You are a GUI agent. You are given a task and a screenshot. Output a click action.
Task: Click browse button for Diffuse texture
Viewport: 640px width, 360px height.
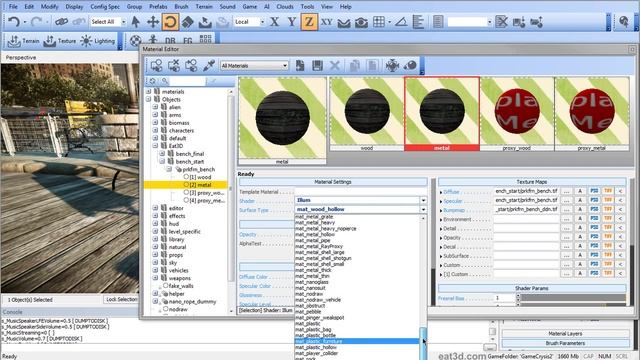click(566, 191)
